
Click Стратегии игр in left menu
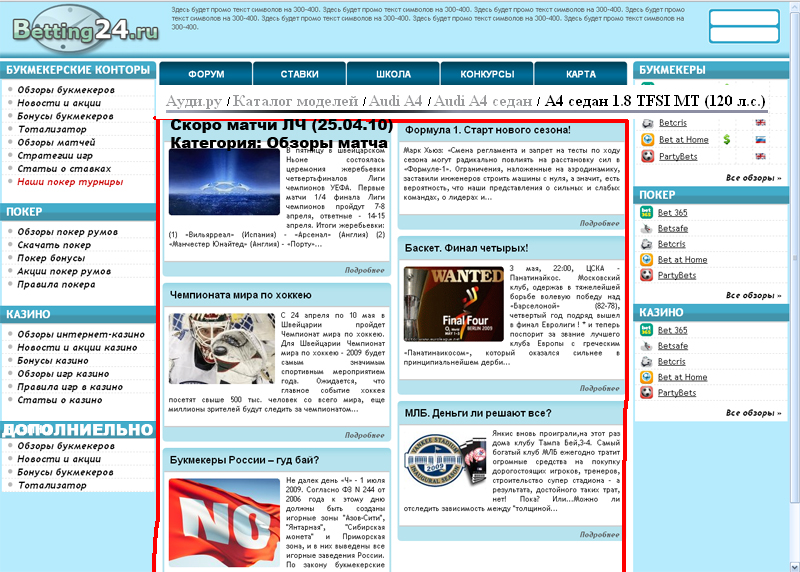[x=55, y=156]
